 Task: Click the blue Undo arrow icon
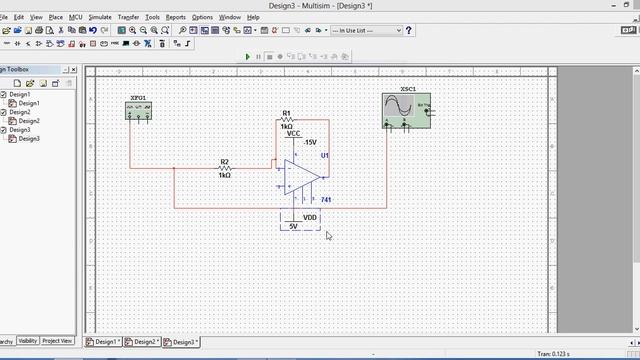coord(93,31)
